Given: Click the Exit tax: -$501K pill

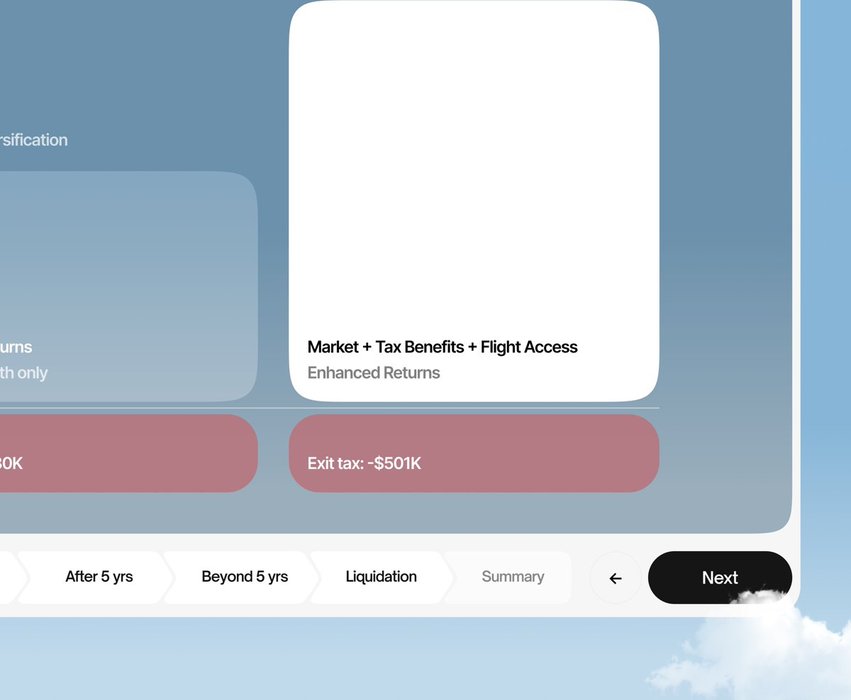Looking at the screenshot, I should [474, 454].
